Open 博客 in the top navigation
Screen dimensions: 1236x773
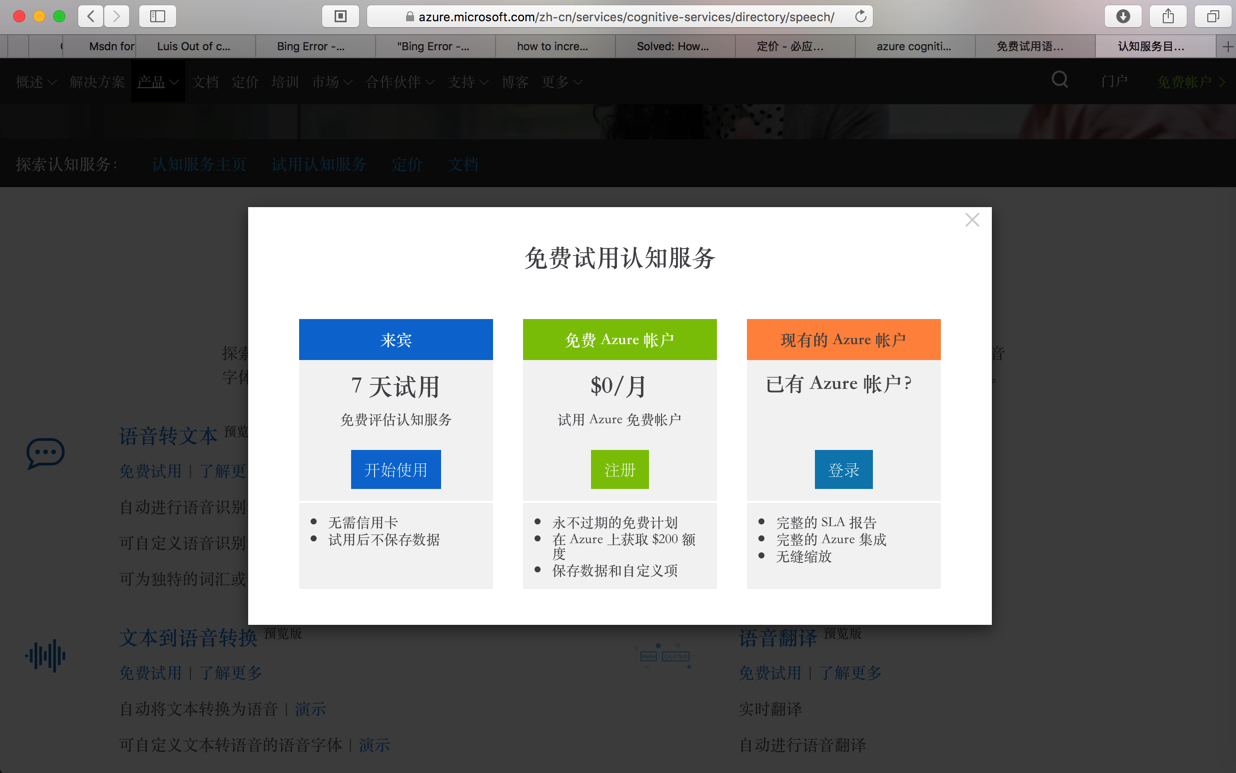pos(515,82)
